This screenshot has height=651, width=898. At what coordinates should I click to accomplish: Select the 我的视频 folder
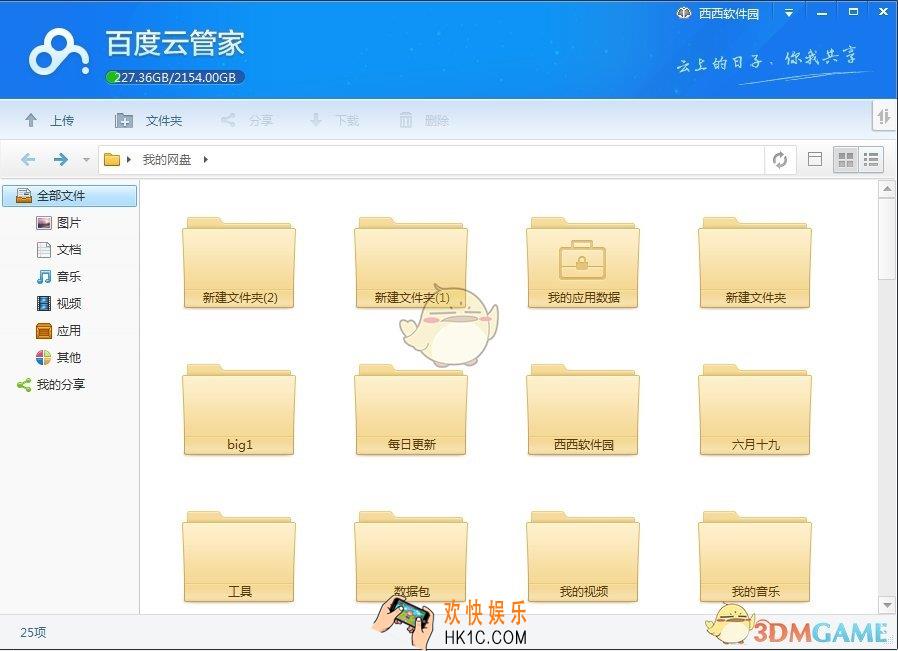point(583,557)
